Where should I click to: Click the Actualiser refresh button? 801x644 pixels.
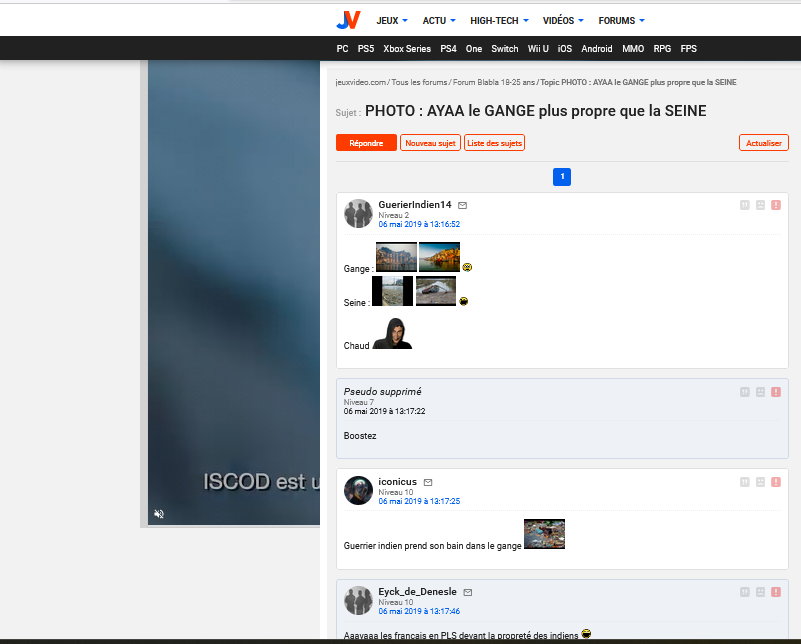point(764,143)
